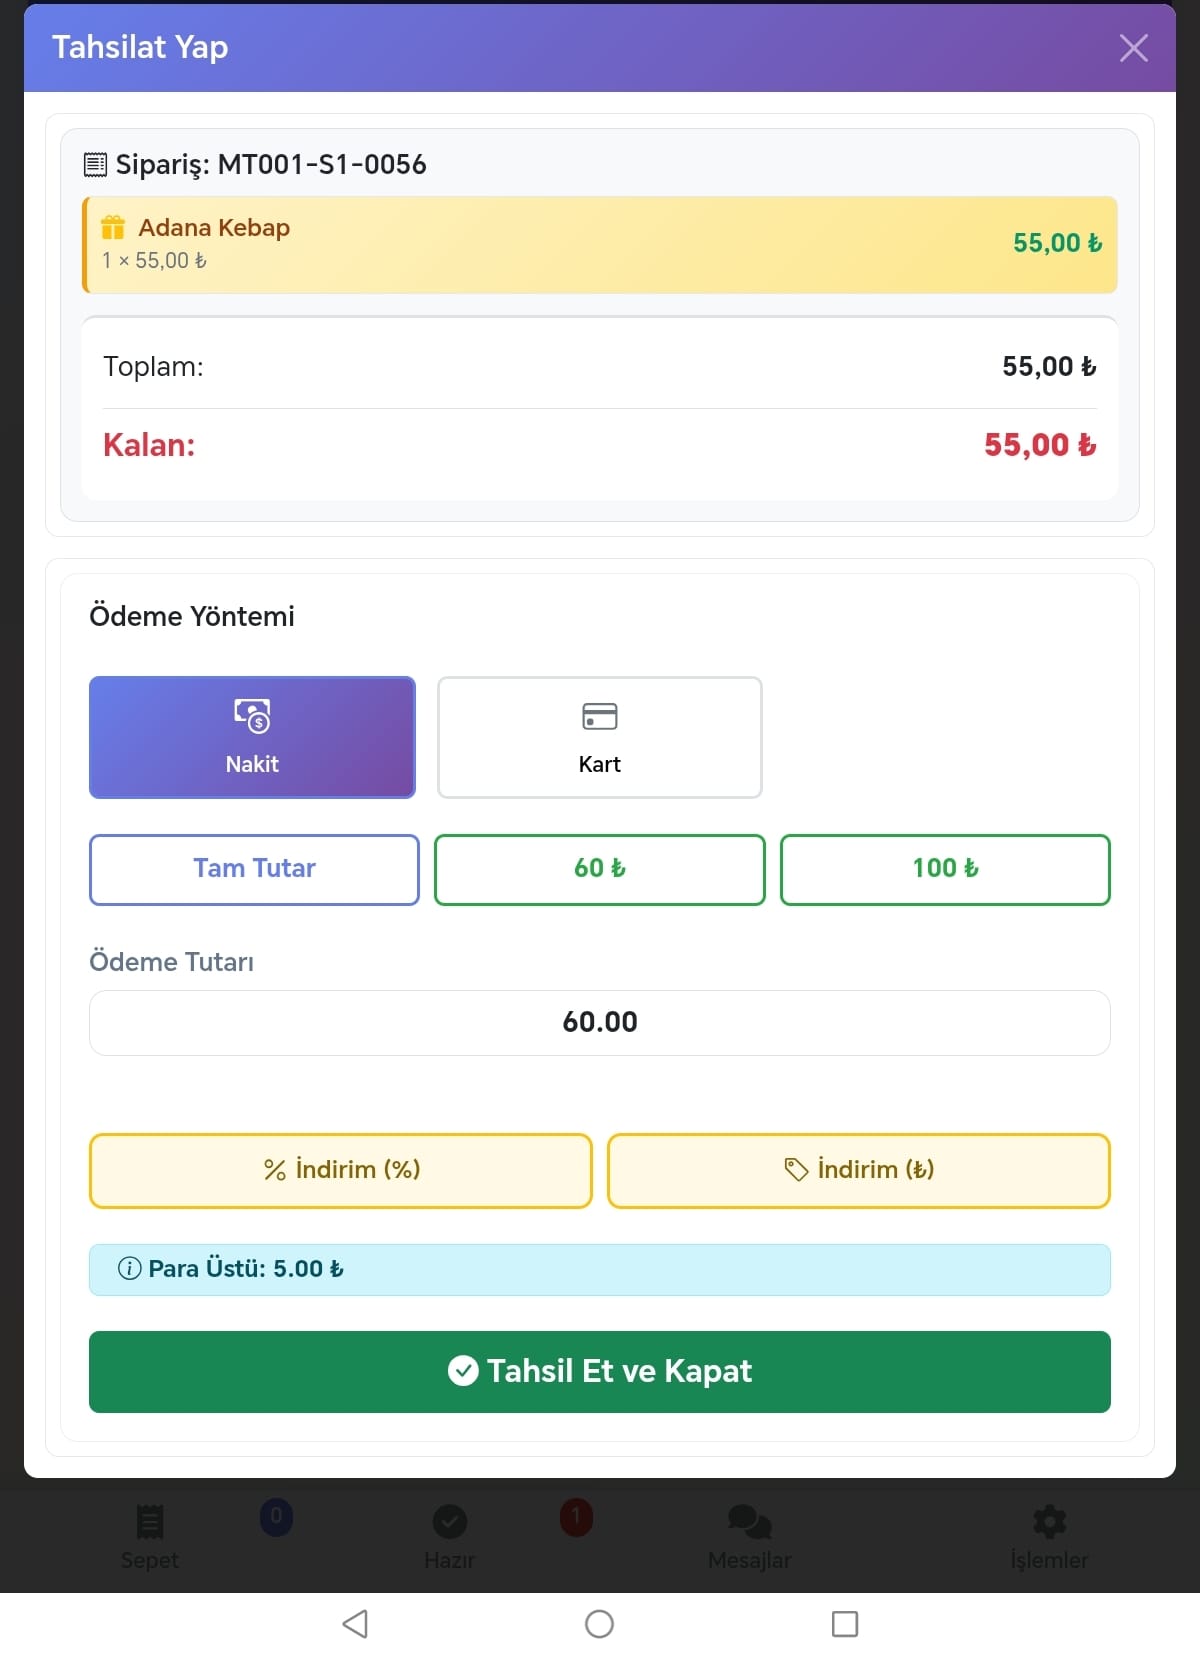
Task: Focus the Ödeme Tutarı amount field
Action: (x=600, y=1022)
